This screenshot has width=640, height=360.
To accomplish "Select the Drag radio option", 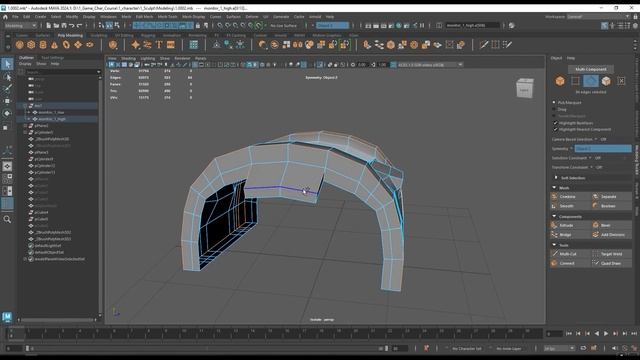I will click(x=554, y=109).
